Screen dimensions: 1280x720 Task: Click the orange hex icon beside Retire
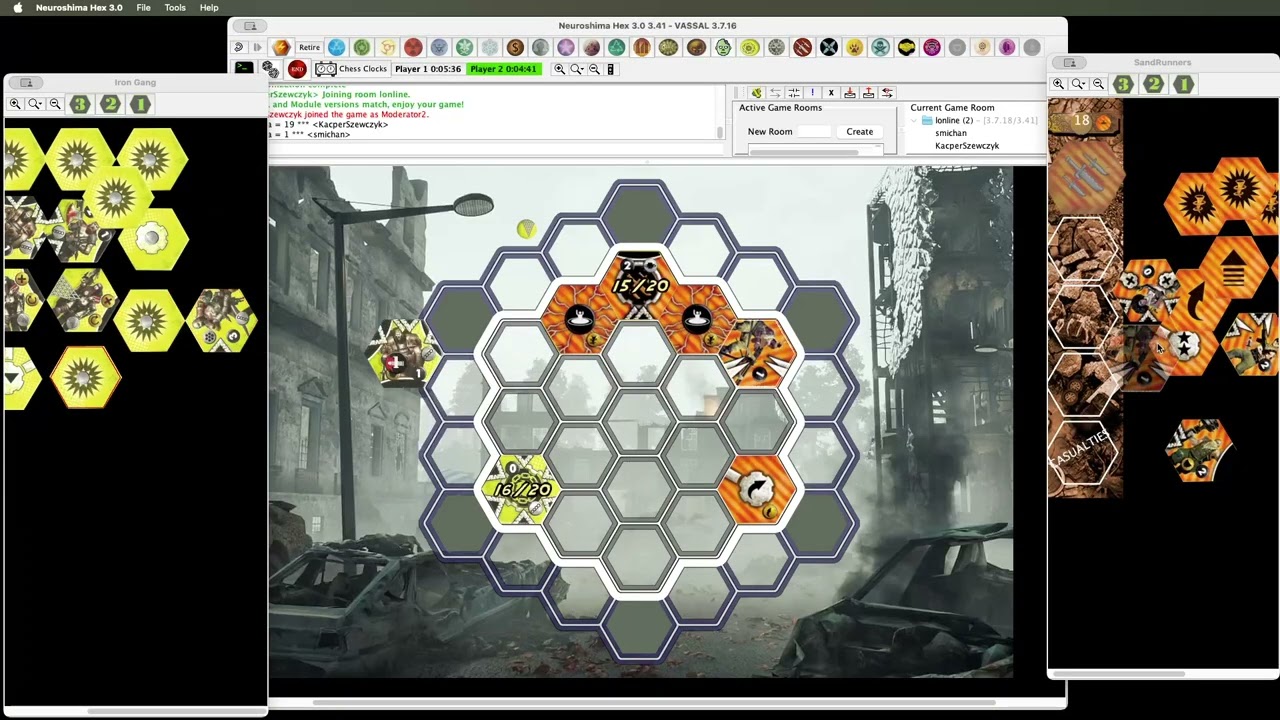tap(281, 47)
